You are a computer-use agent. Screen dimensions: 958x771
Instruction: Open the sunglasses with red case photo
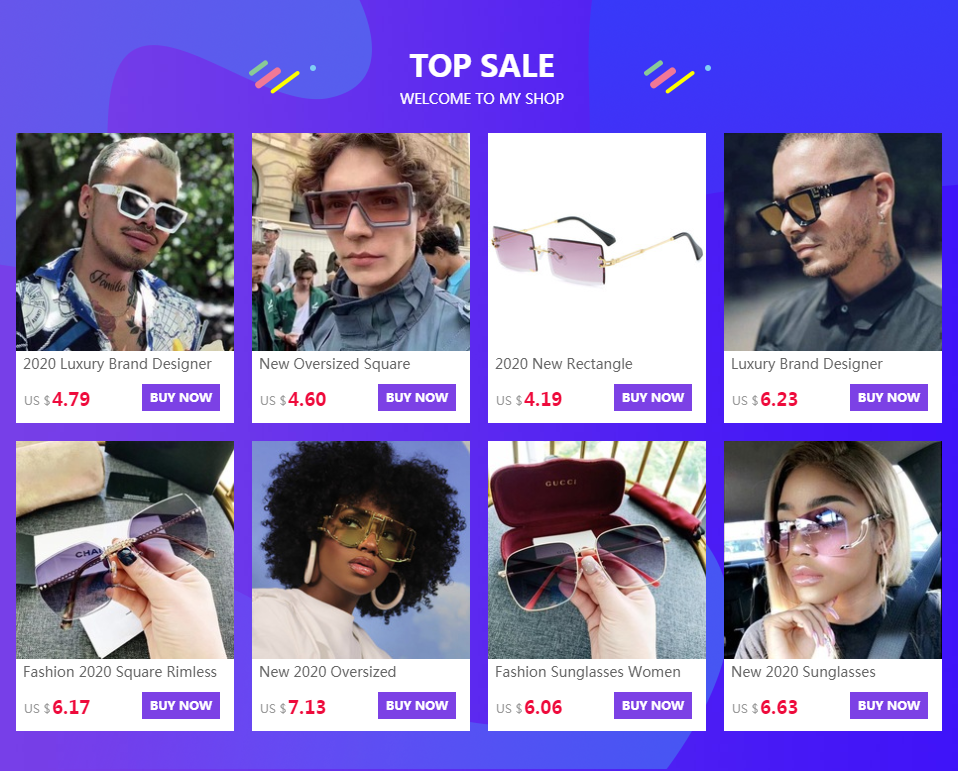(x=597, y=550)
